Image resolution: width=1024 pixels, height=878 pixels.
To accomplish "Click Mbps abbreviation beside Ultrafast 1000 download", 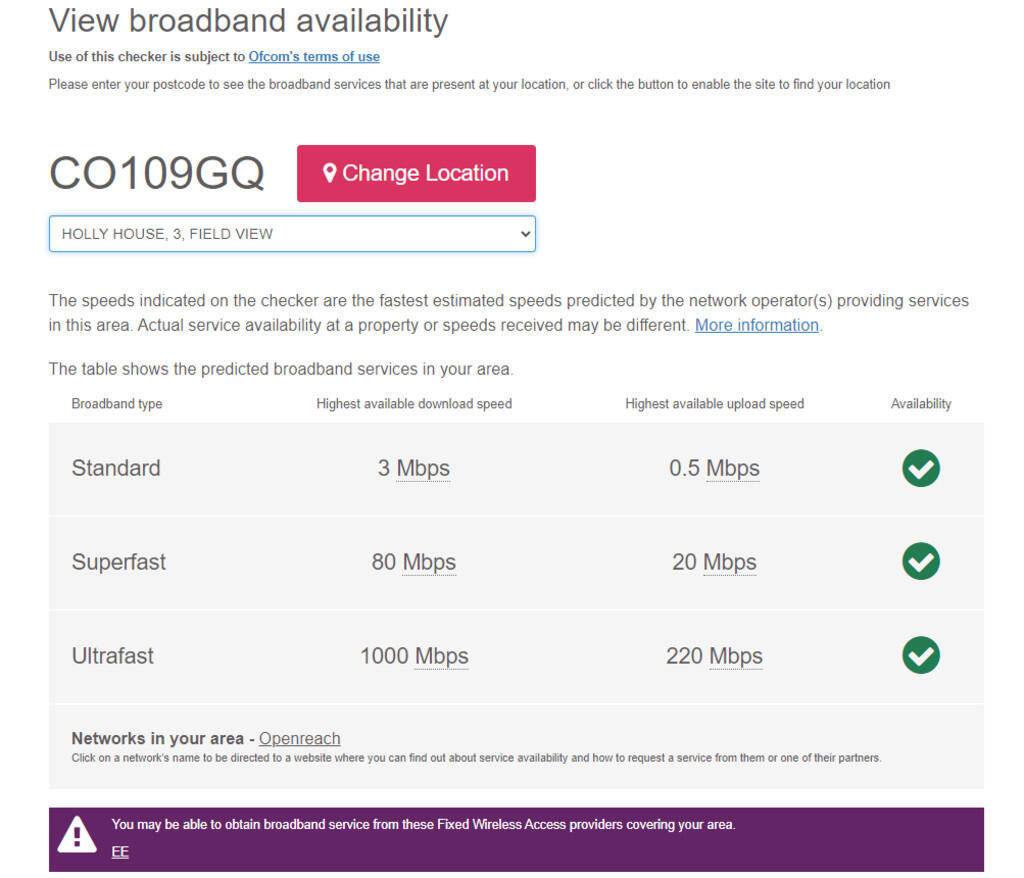I will coord(441,656).
